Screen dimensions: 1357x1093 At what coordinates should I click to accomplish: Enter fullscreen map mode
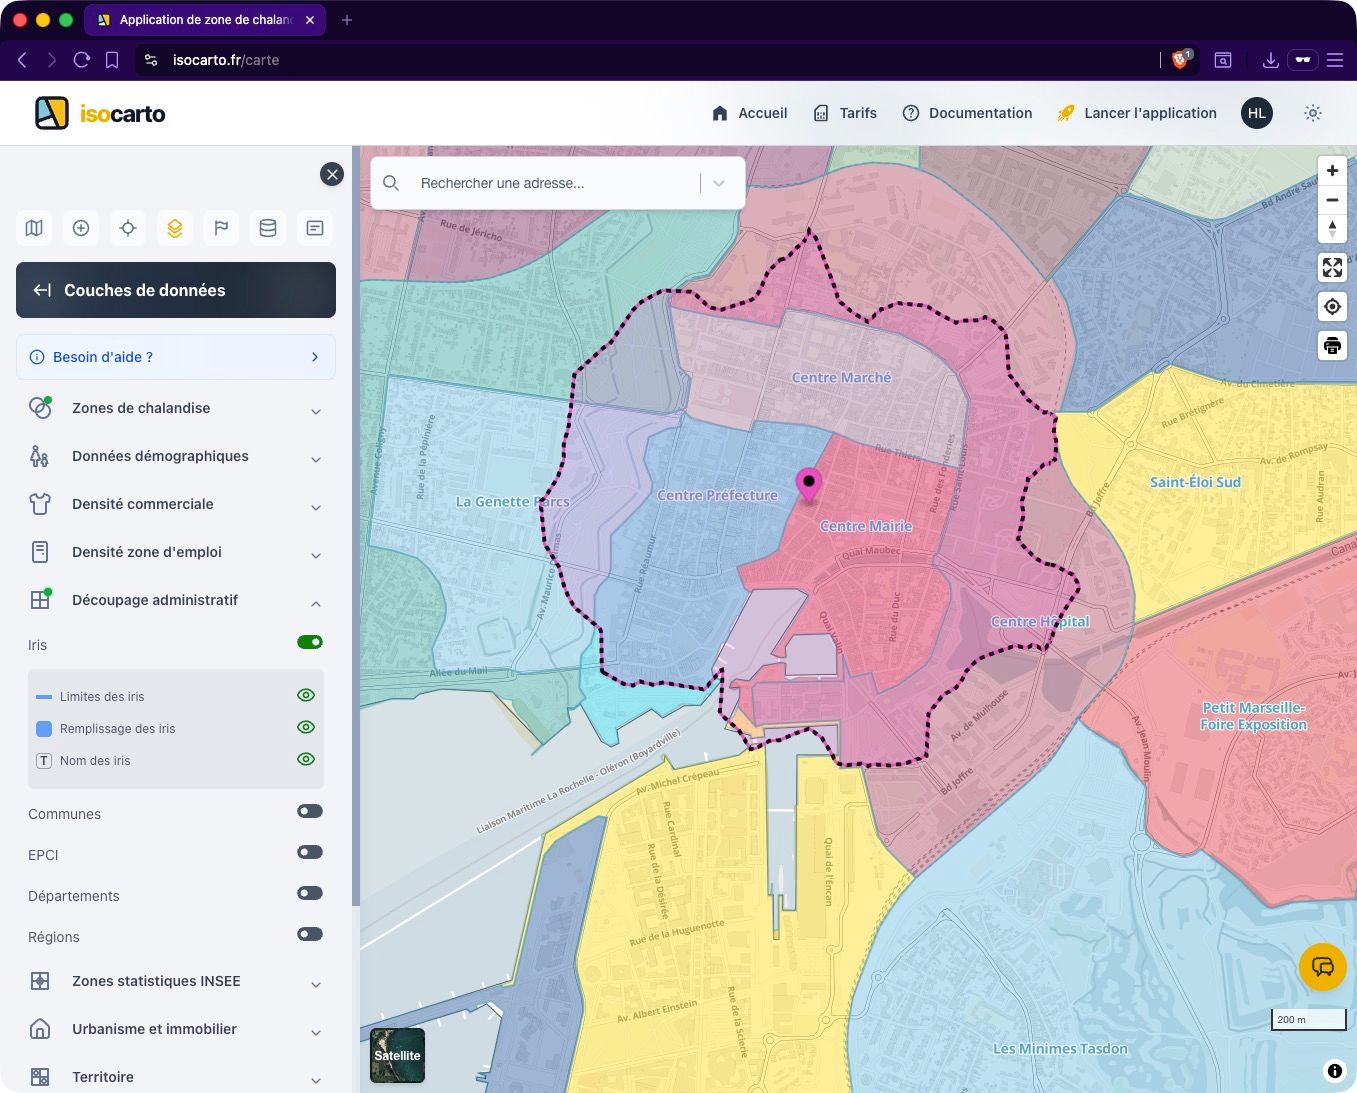tap(1332, 267)
